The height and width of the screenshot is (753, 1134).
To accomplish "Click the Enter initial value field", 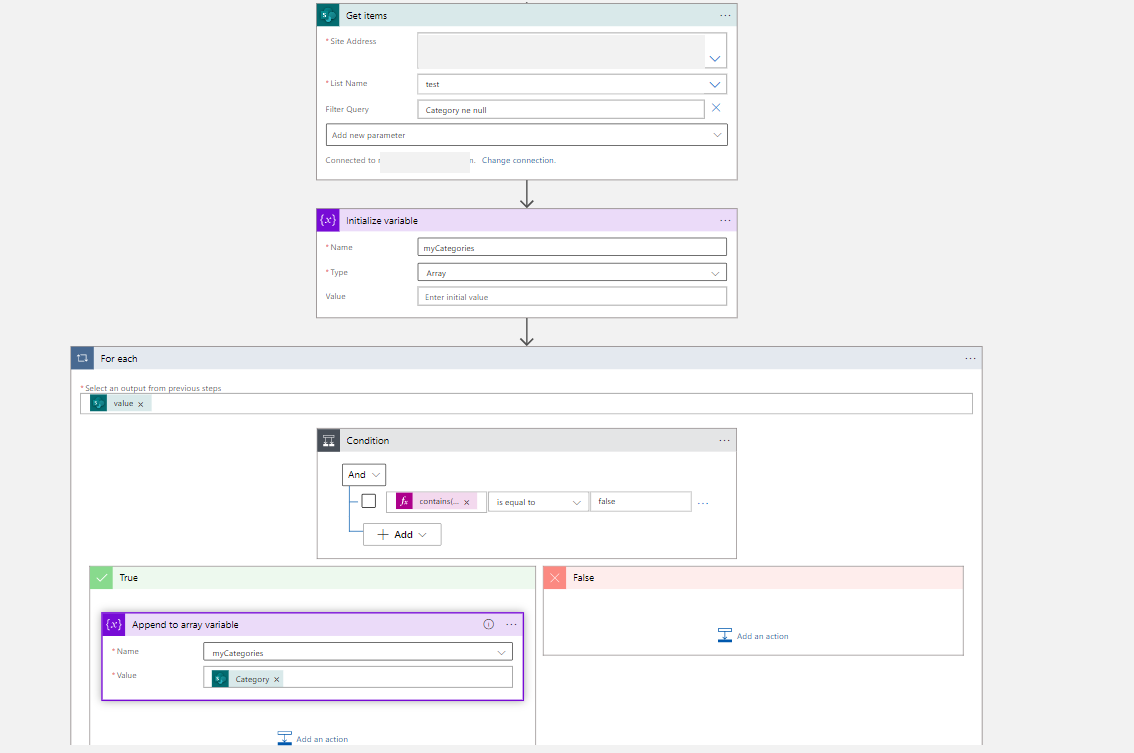I will click(572, 297).
